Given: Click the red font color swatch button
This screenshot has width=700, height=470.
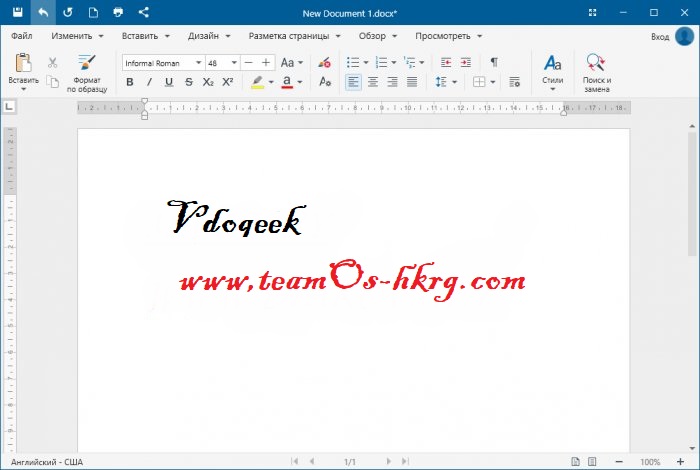Looking at the screenshot, I should (x=287, y=82).
